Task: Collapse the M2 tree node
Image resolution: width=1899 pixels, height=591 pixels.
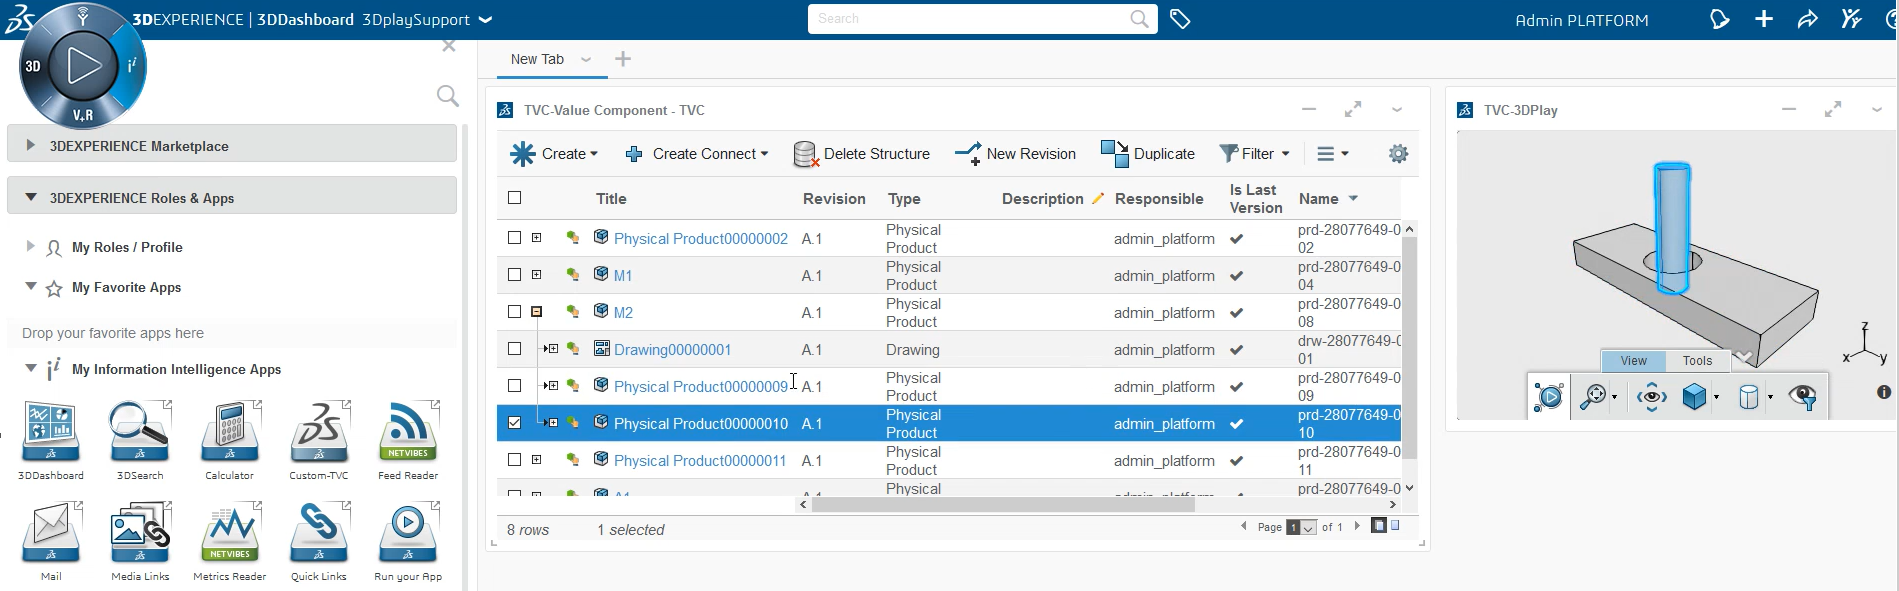Action: 537,312
